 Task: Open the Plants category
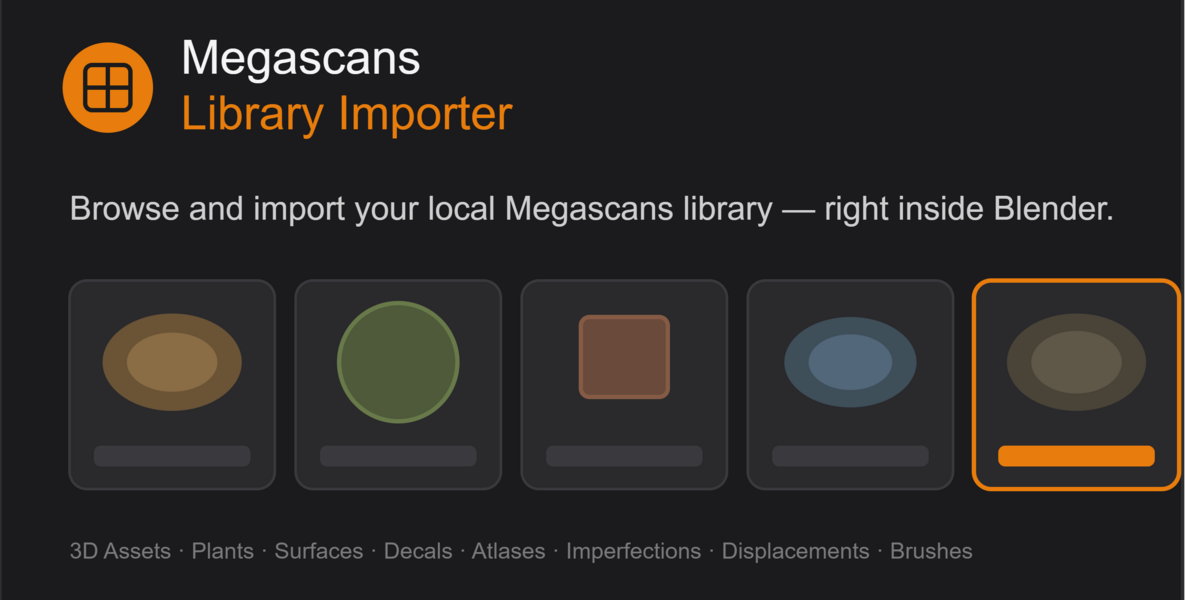[222, 551]
